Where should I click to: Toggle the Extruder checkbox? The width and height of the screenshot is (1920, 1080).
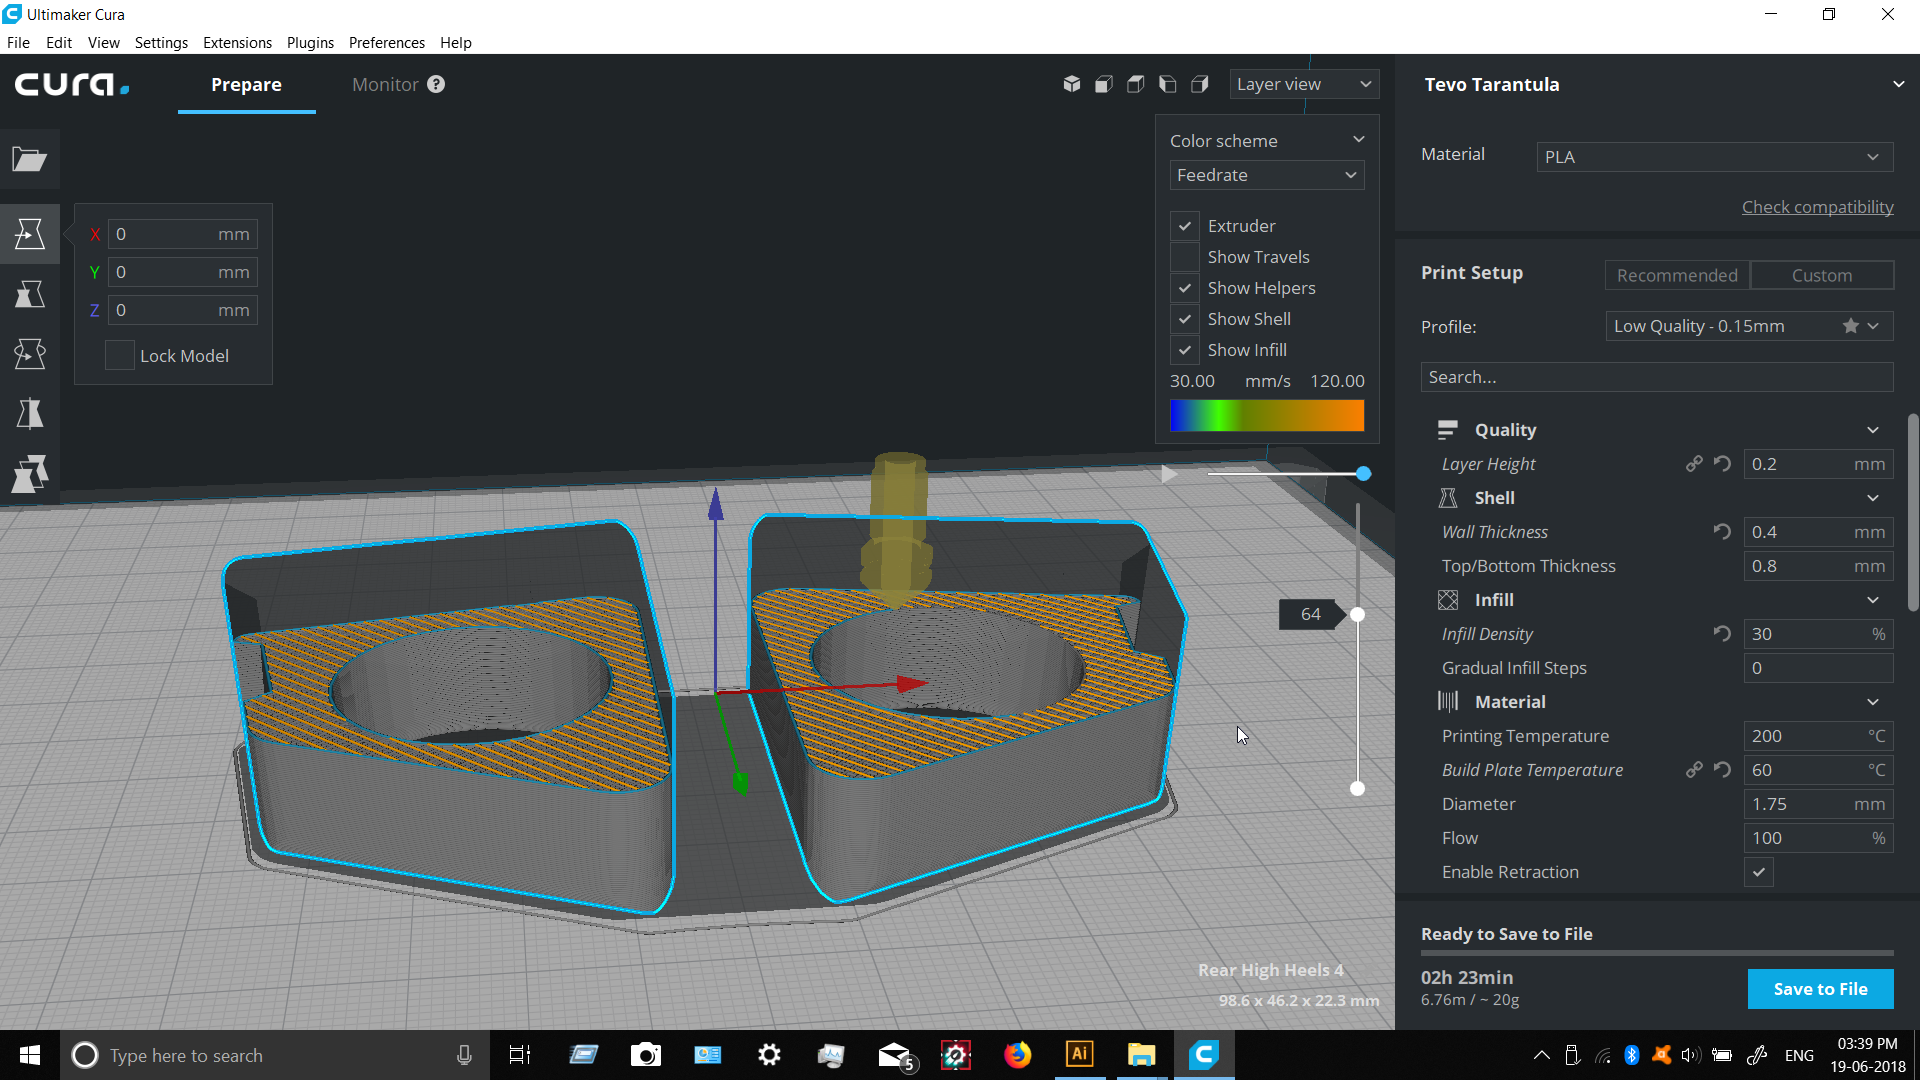pos(1185,226)
